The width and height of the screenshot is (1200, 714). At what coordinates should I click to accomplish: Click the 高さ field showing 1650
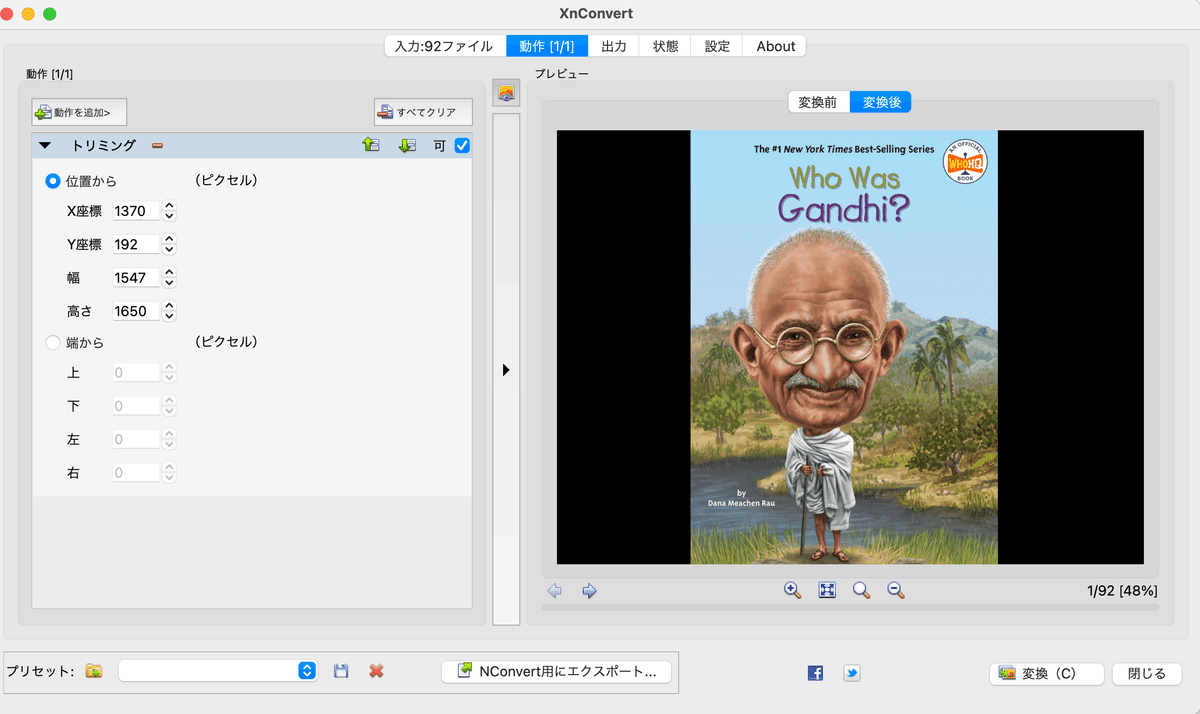pyautogui.click(x=137, y=311)
